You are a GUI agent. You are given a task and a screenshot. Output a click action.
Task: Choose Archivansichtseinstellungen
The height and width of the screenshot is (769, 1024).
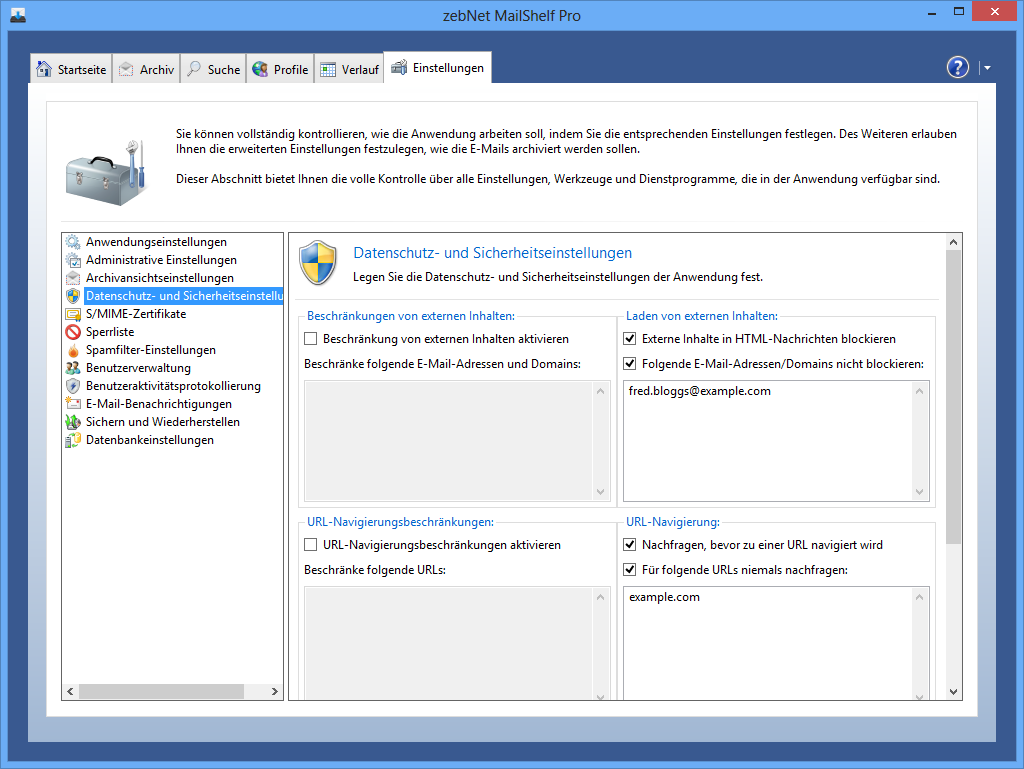click(x=159, y=278)
